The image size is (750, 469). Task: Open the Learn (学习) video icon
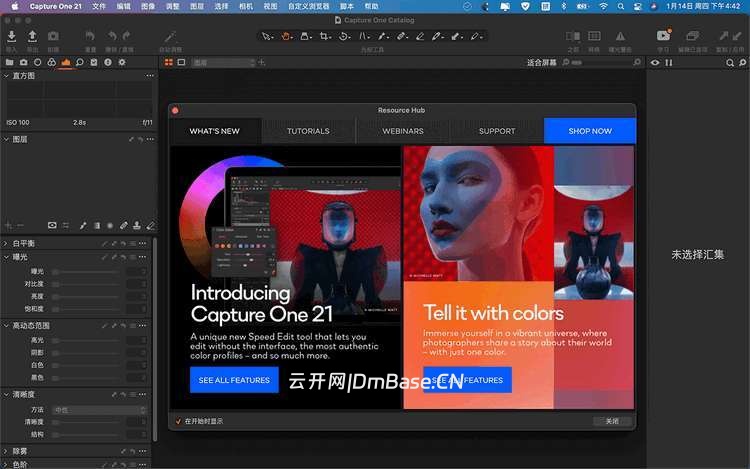pyautogui.click(x=663, y=37)
